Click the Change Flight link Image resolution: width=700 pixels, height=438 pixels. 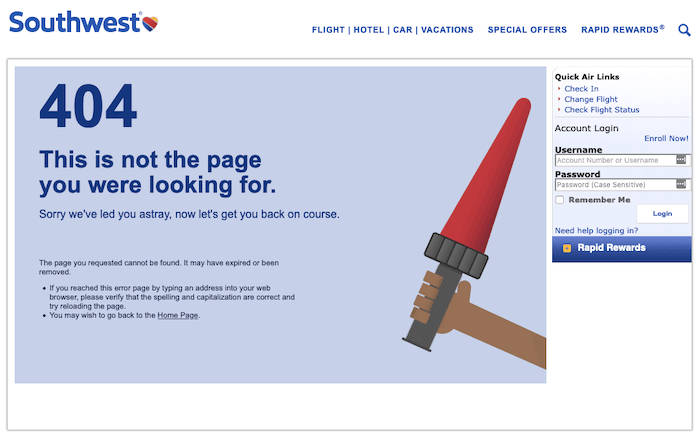tap(591, 99)
